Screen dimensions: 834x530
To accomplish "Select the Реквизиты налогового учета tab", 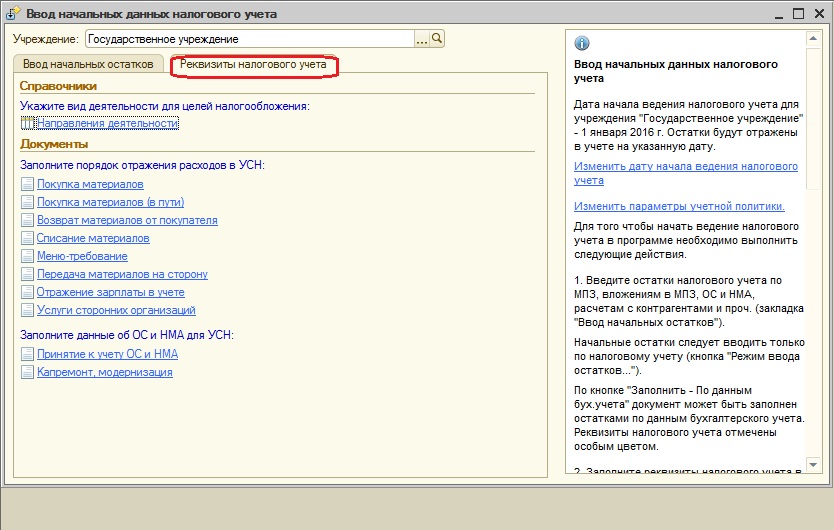I will (x=253, y=65).
